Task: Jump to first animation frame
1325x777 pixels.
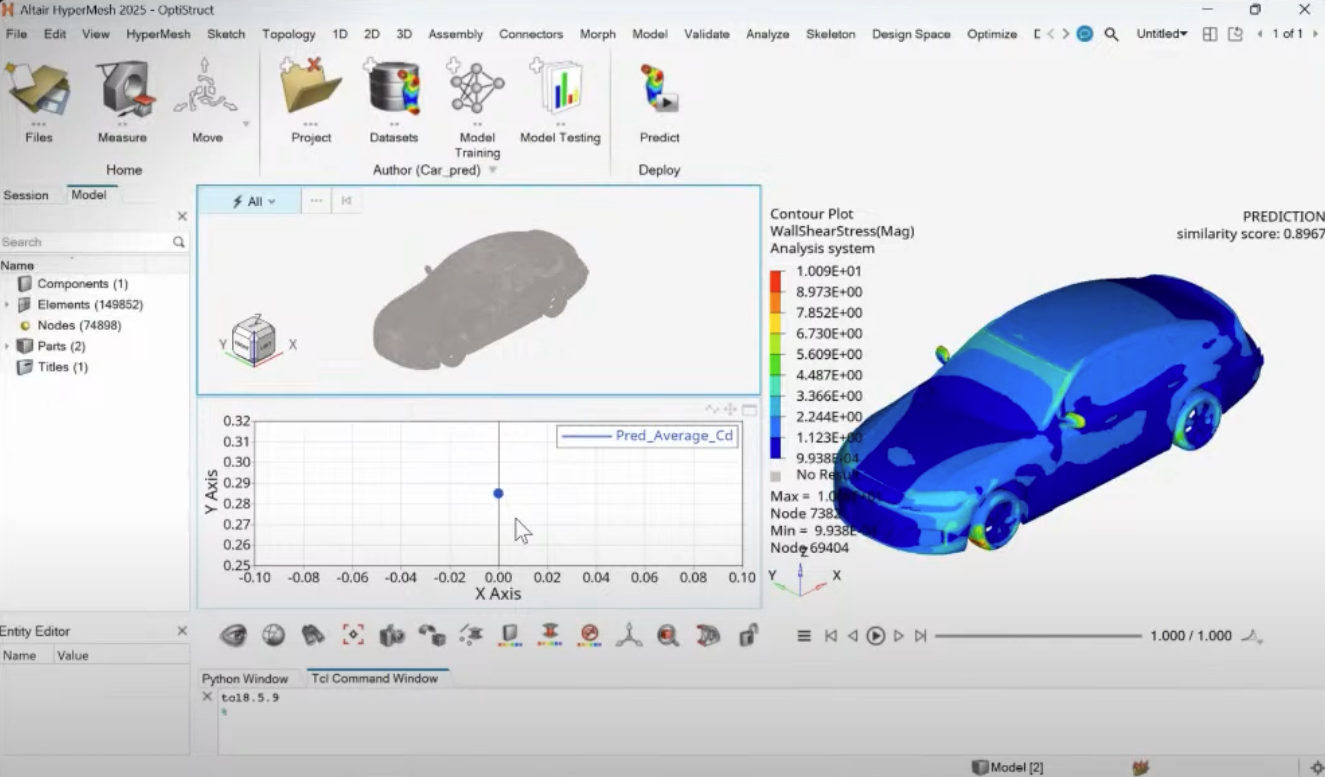Action: [x=830, y=636]
